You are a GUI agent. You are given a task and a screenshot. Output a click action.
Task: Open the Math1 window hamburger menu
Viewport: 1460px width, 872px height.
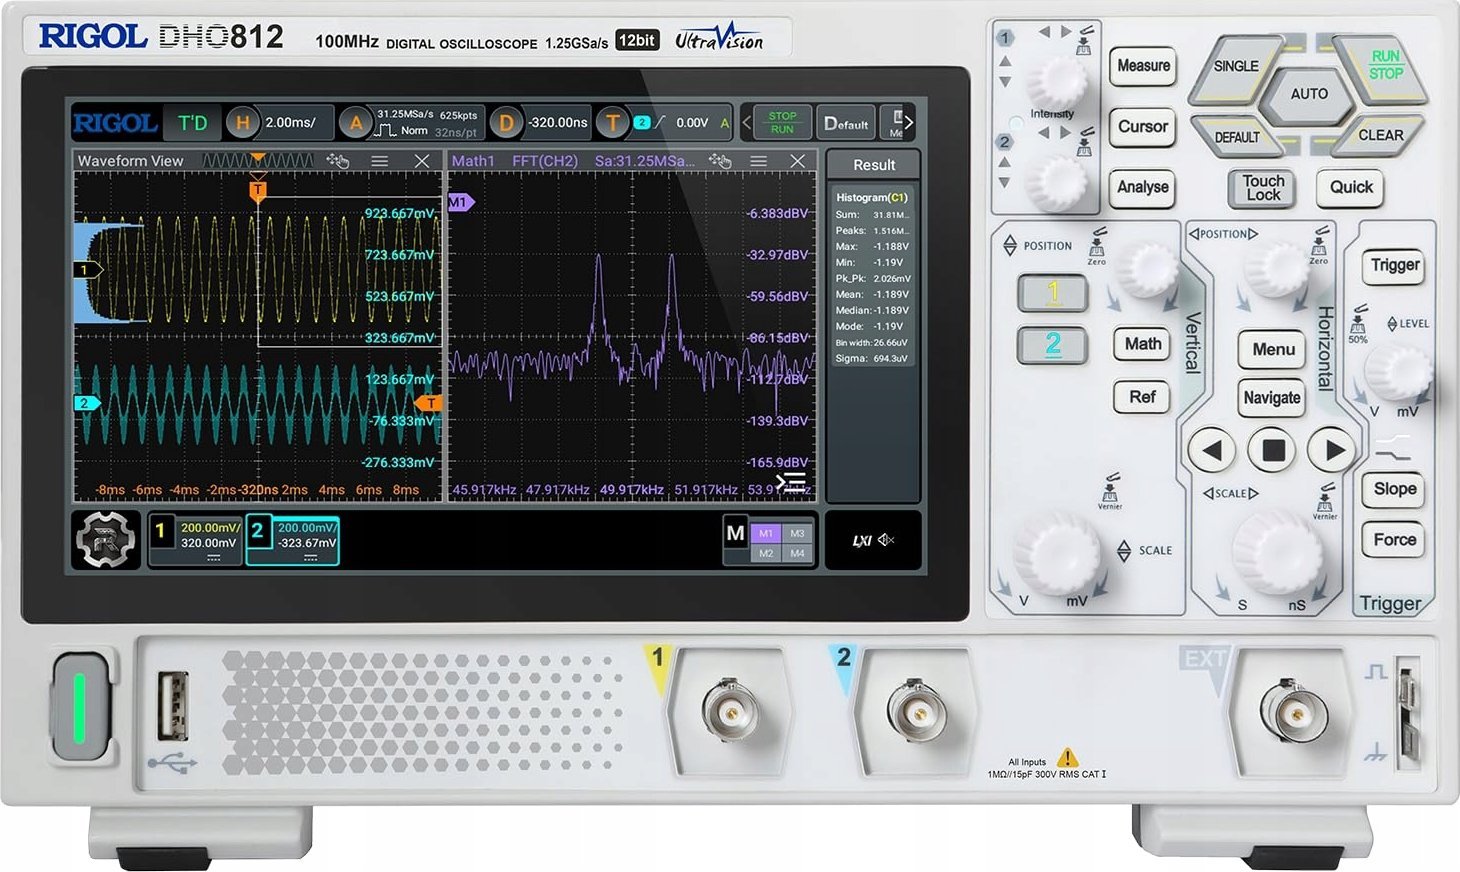(758, 160)
